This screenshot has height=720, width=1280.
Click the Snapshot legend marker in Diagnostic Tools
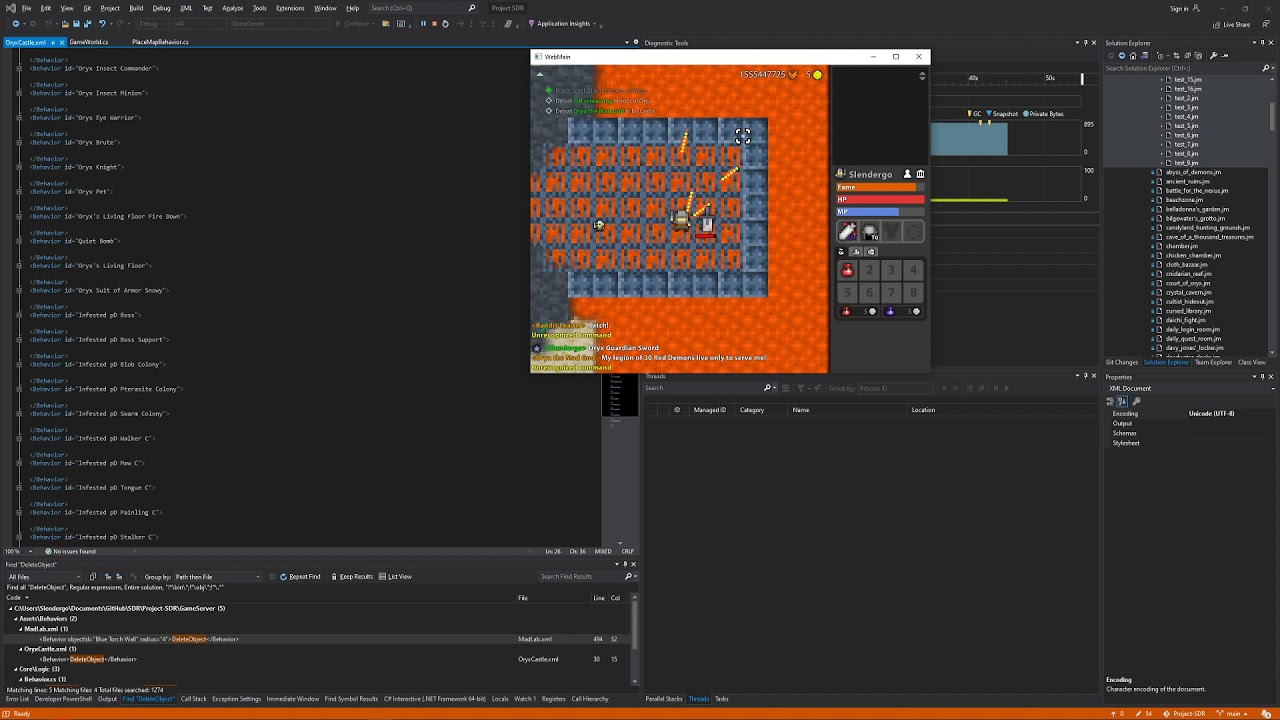(989, 113)
